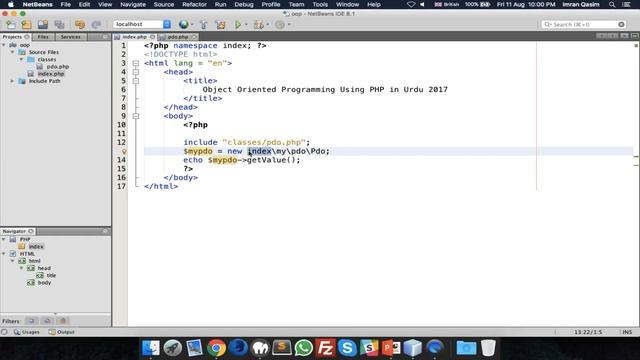Switch to the Files tab

coord(43,37)
